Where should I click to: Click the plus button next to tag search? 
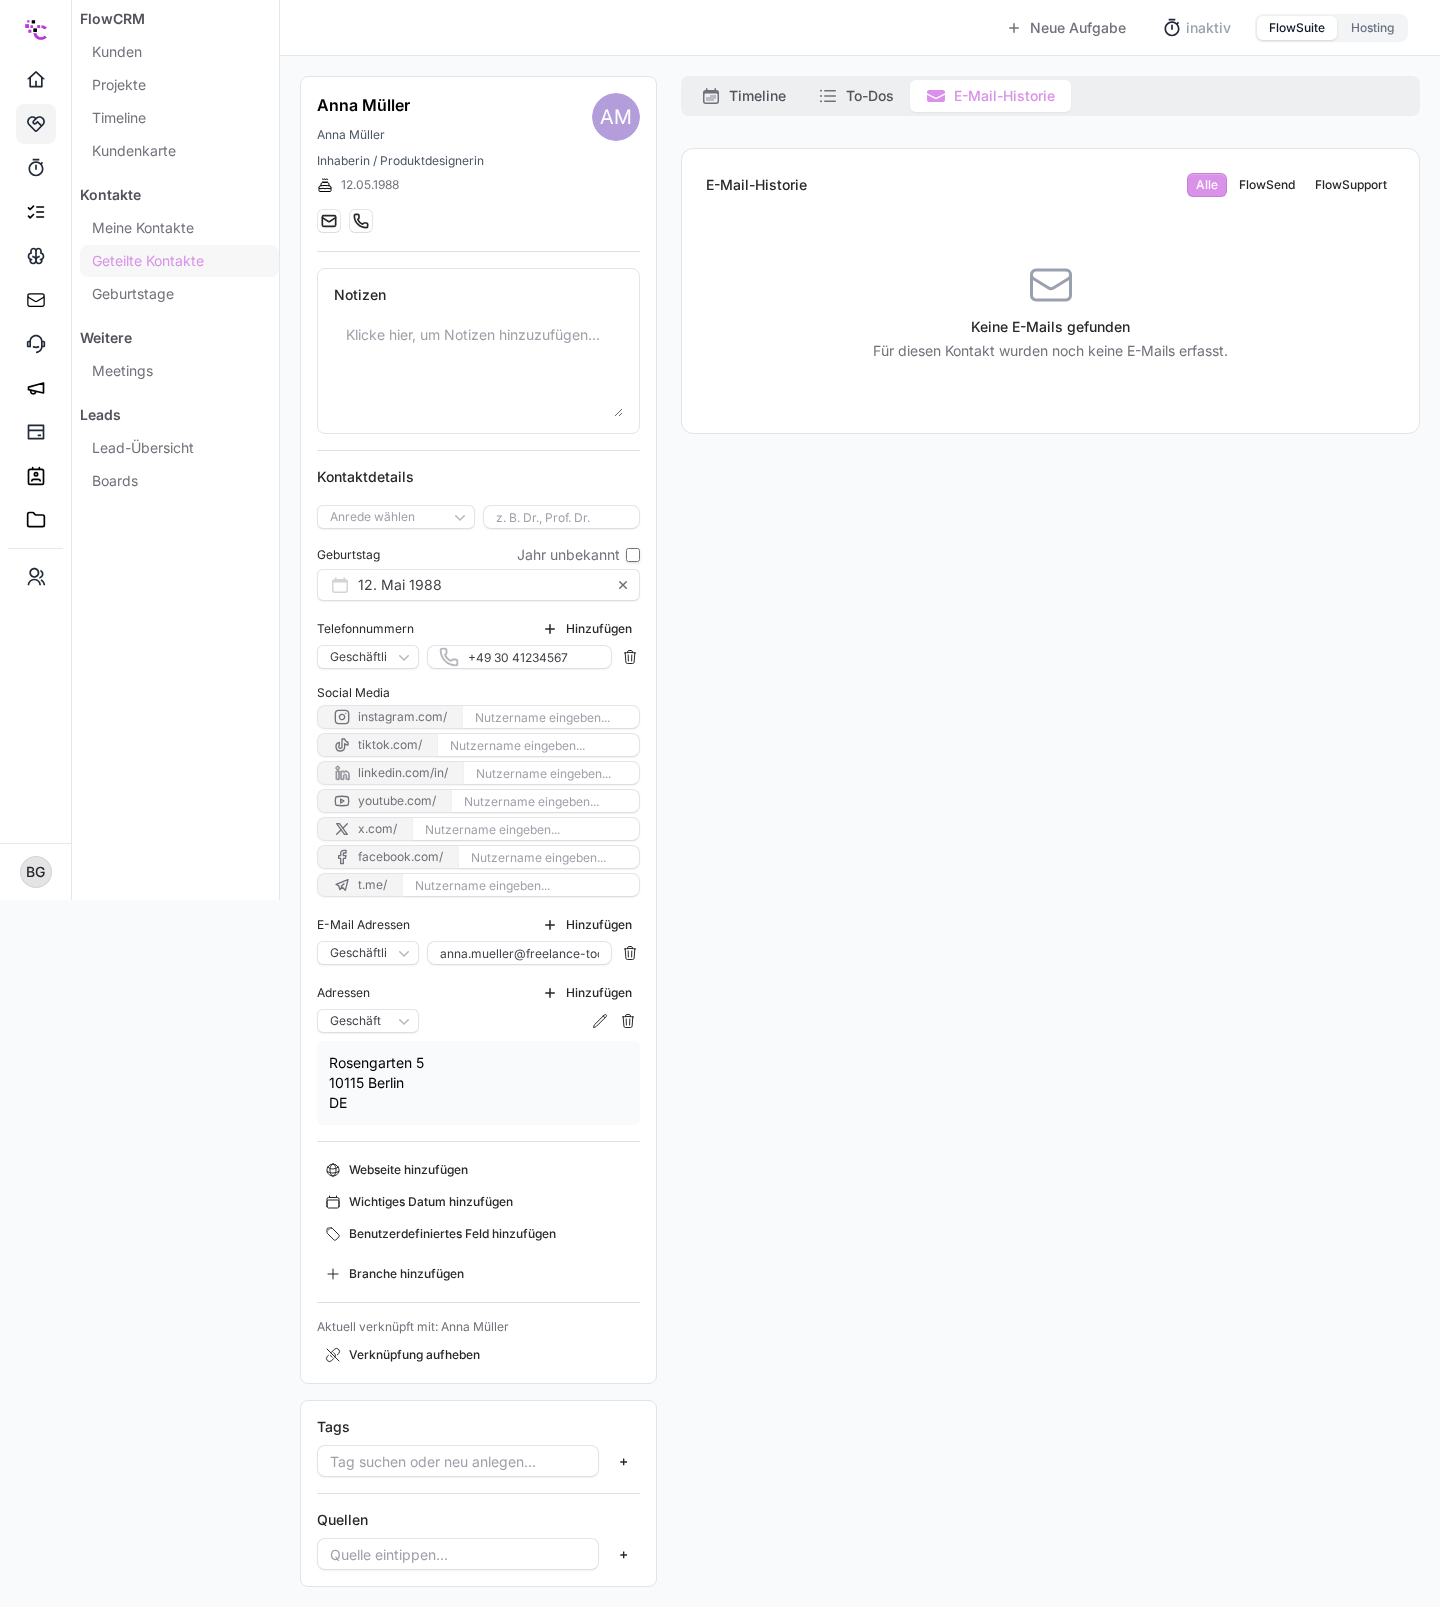(624, 1462)
